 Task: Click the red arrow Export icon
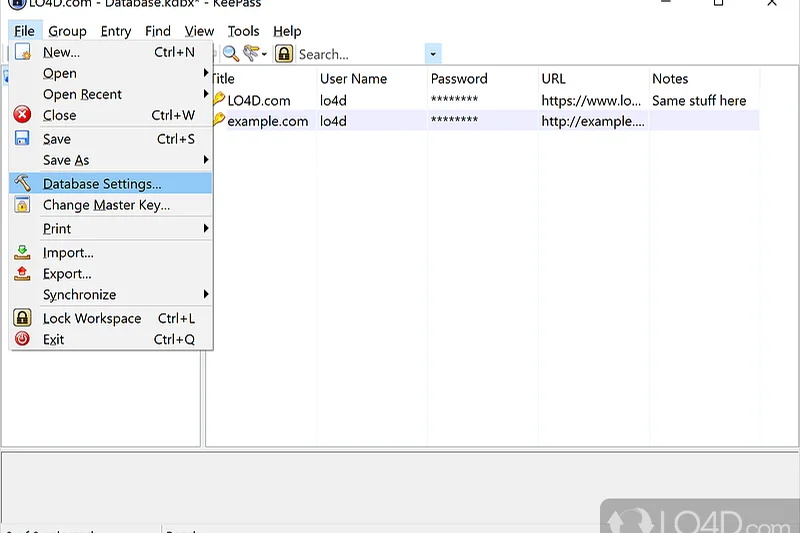pos(22,273)
